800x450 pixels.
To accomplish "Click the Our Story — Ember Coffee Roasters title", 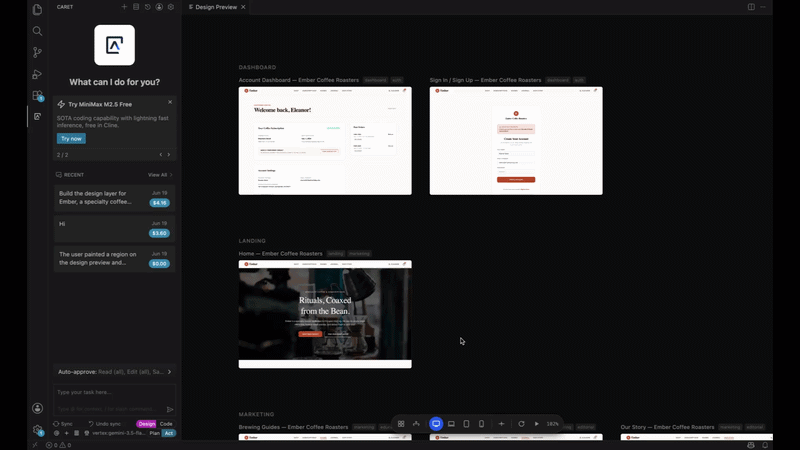I will point(667,427).
